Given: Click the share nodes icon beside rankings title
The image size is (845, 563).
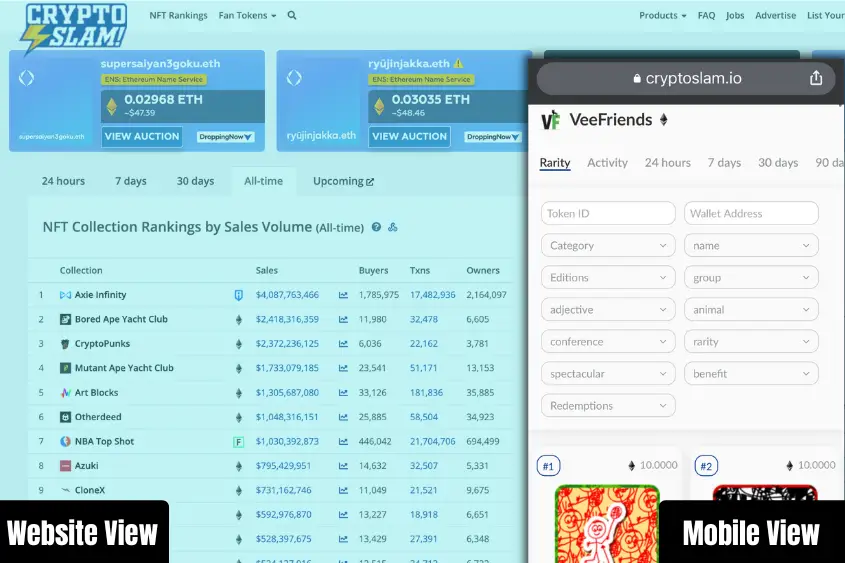Looking at the screenshot, I should coord(392,227).
